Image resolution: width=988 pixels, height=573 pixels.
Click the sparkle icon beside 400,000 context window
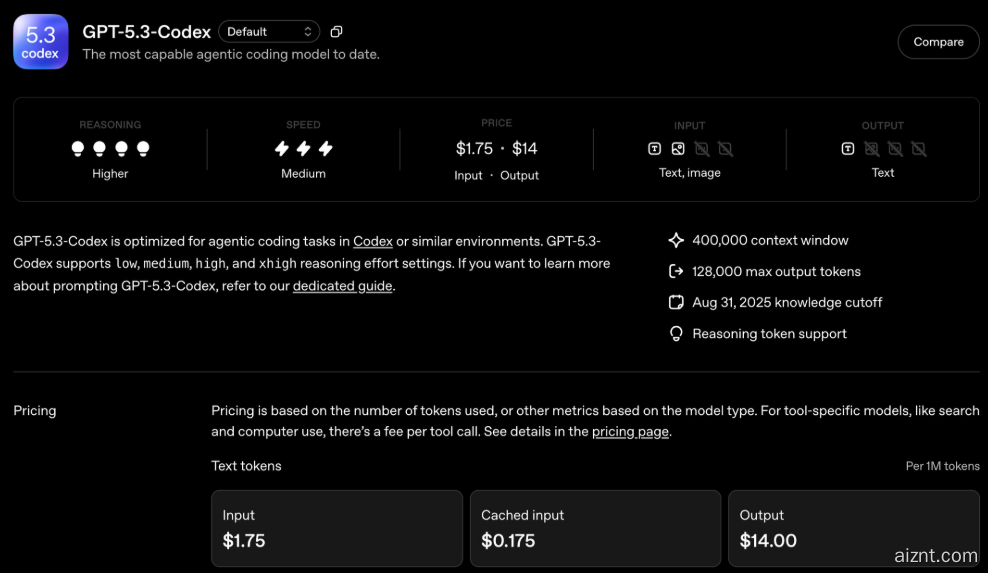[x=676, y=240]
